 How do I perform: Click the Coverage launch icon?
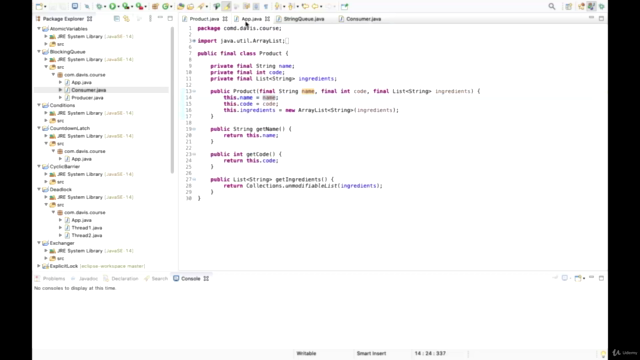coord(125,7)
